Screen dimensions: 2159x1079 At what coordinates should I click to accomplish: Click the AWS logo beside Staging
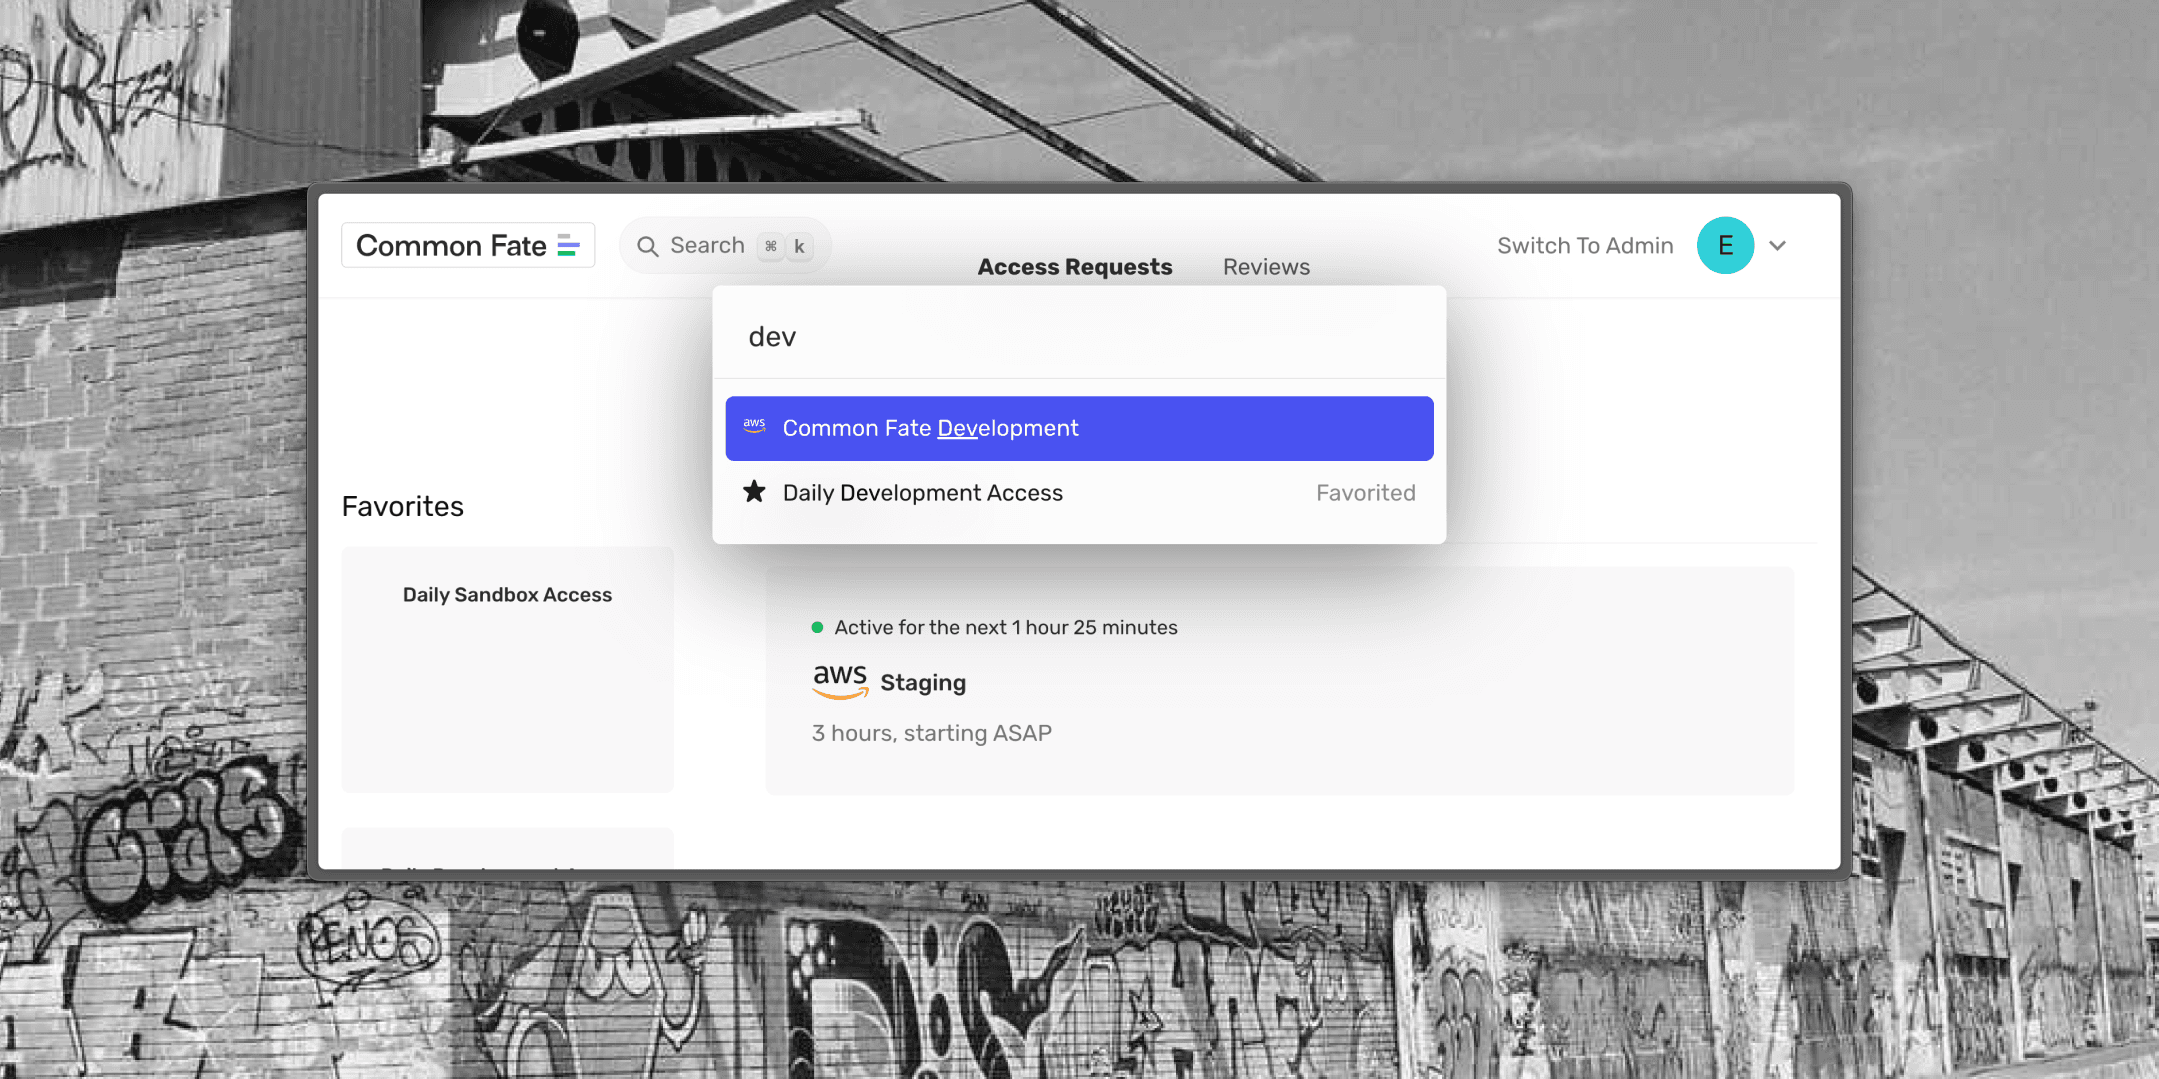(x=840, y=681)
